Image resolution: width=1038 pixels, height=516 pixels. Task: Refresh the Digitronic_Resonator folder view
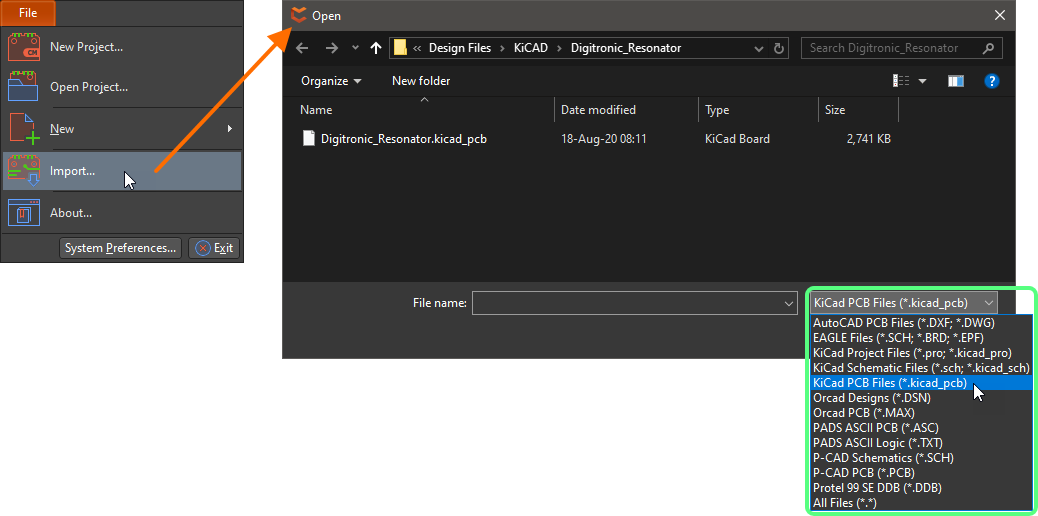click(780, 48)
